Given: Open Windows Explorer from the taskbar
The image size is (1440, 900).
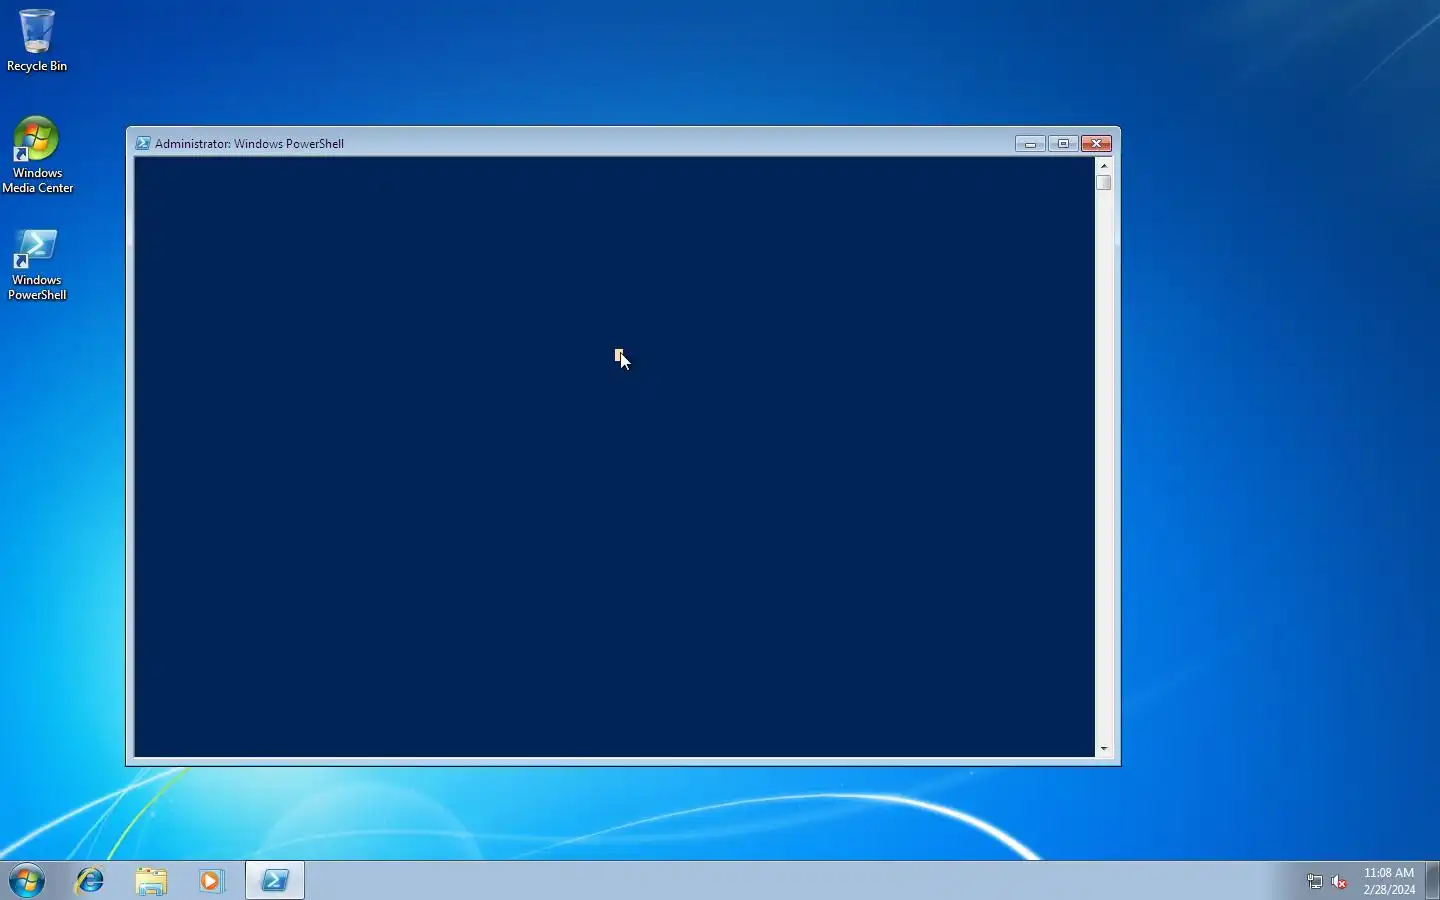Looking at the screenshot, I should 151,880.
